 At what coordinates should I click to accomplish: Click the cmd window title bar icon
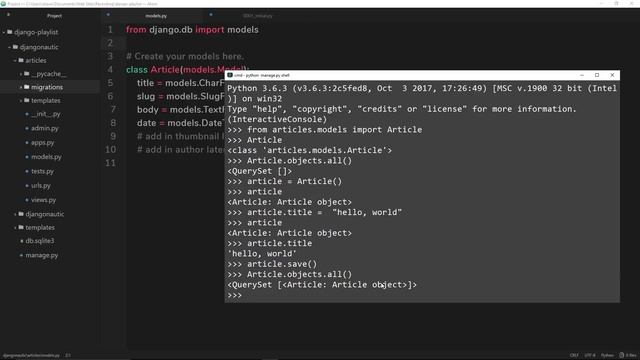(x=230, y=75)
